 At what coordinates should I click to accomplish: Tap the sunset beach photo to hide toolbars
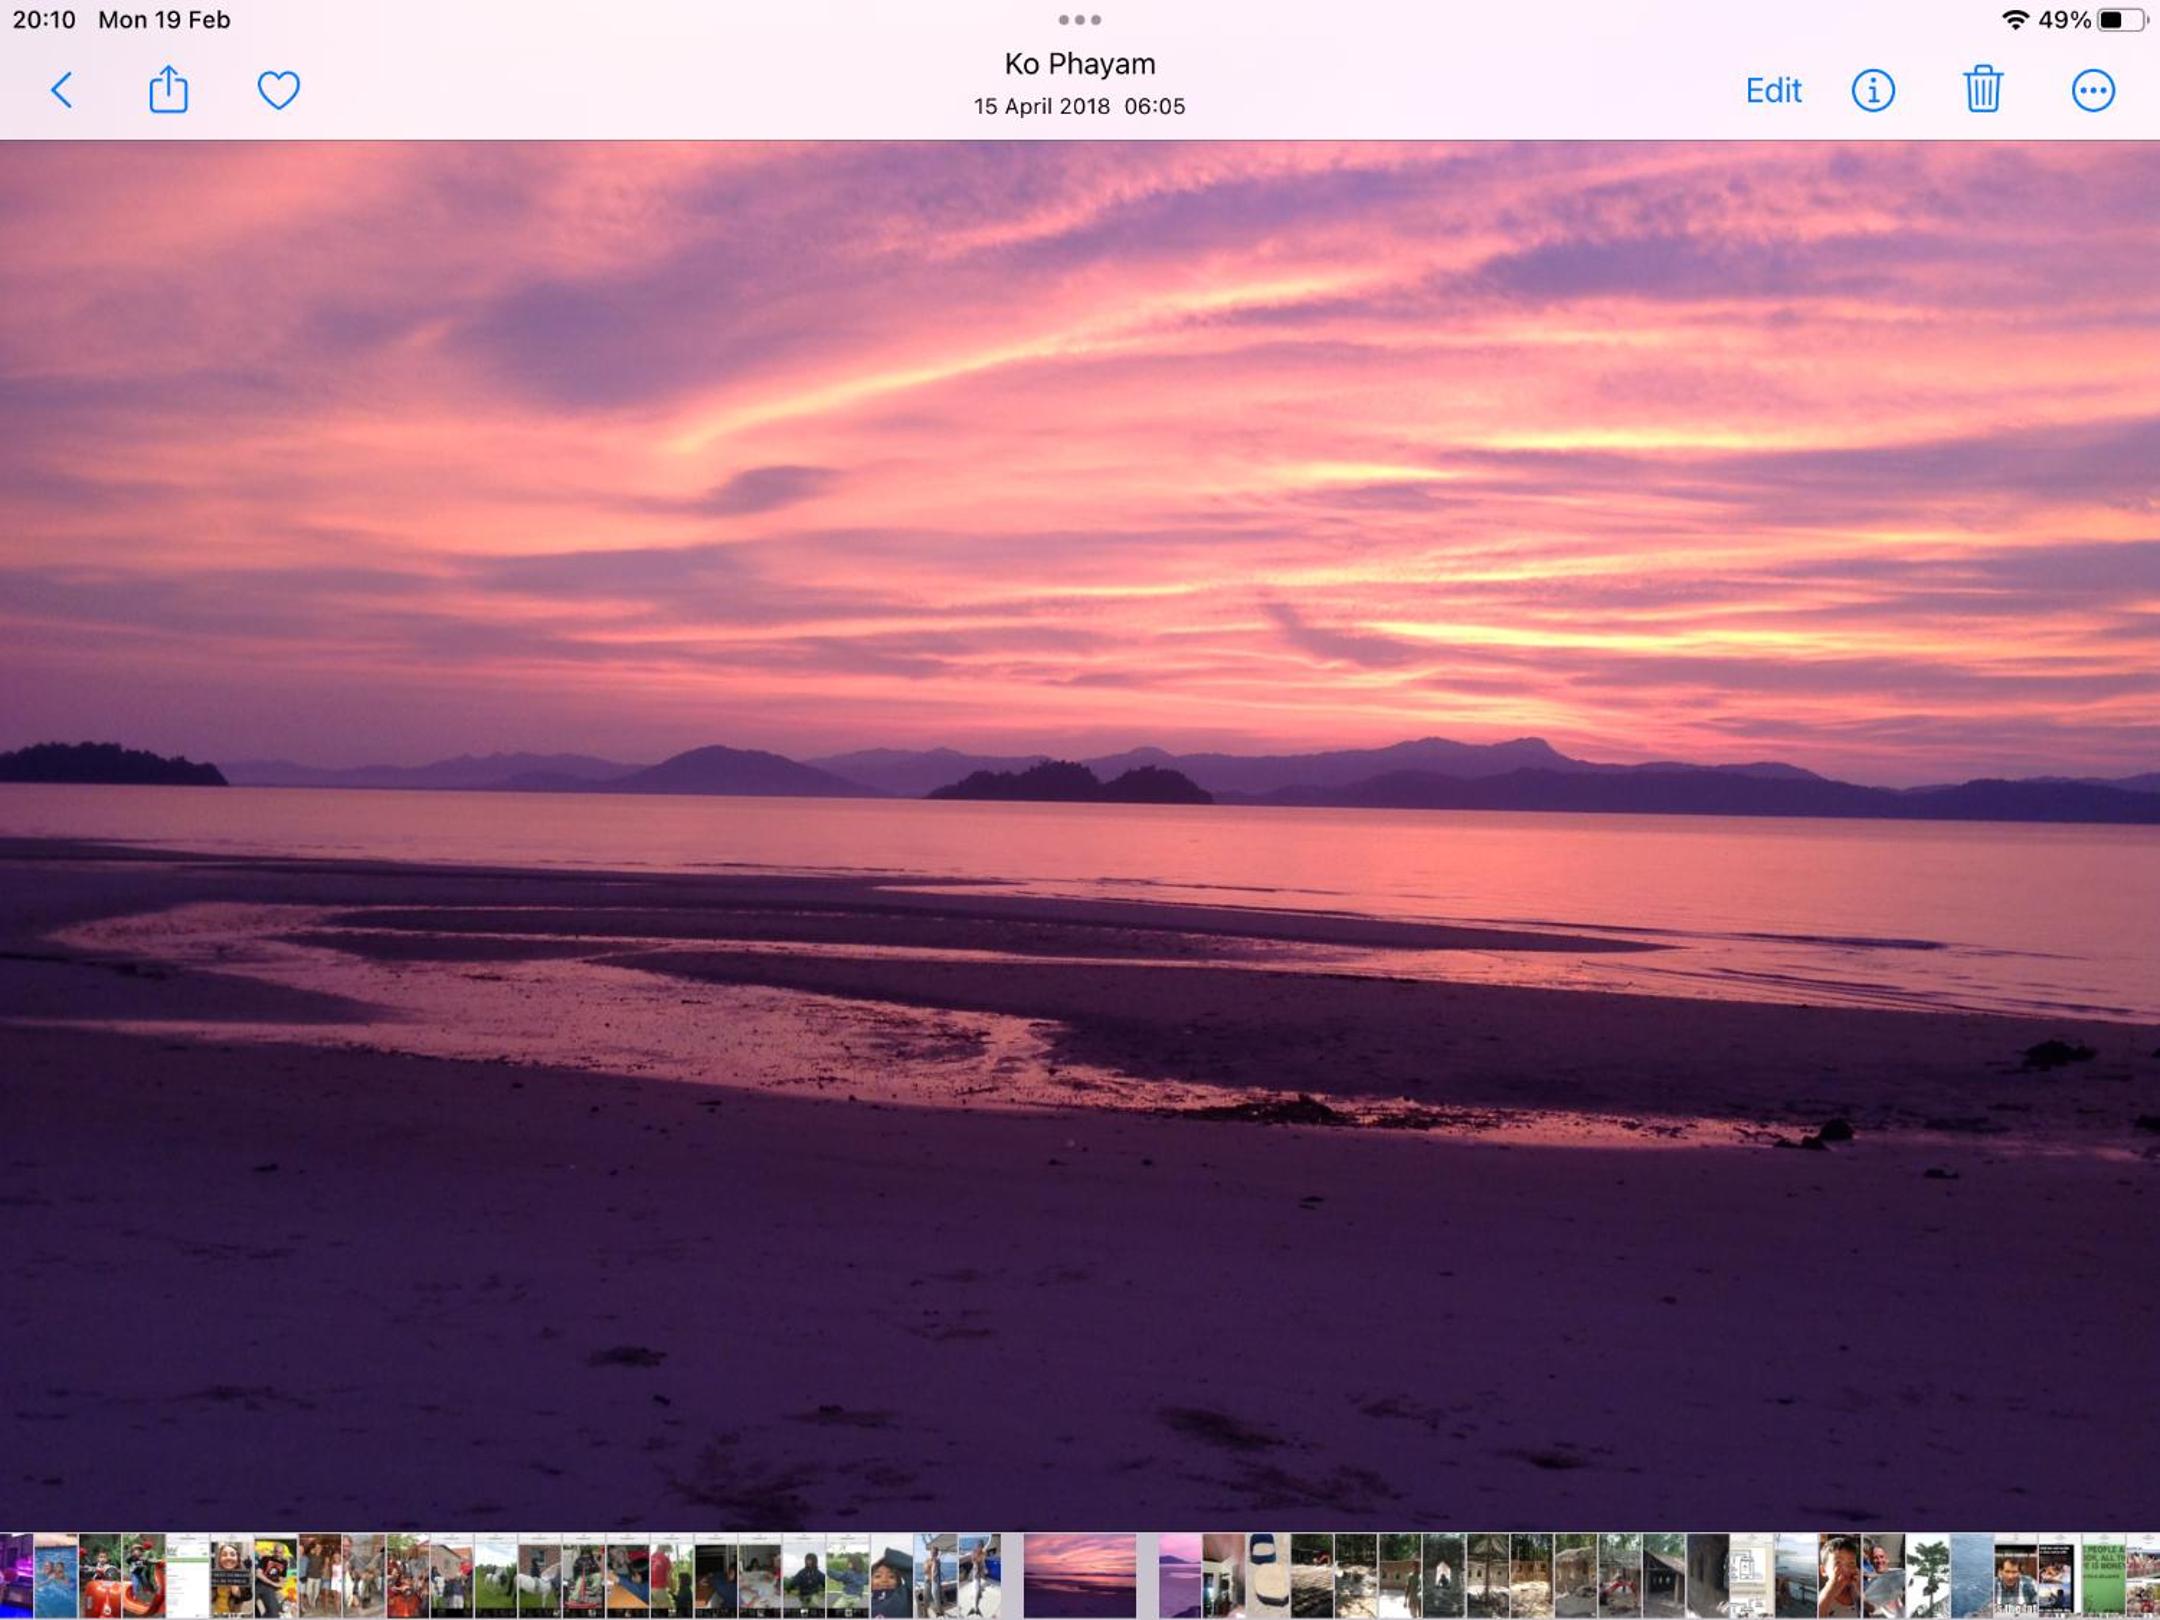pyautogui.click(x=1080, y=835)
